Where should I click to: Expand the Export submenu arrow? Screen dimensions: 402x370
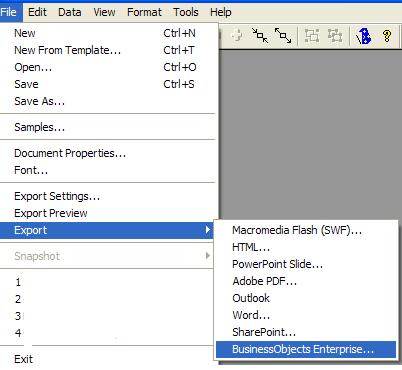point(208,230)
